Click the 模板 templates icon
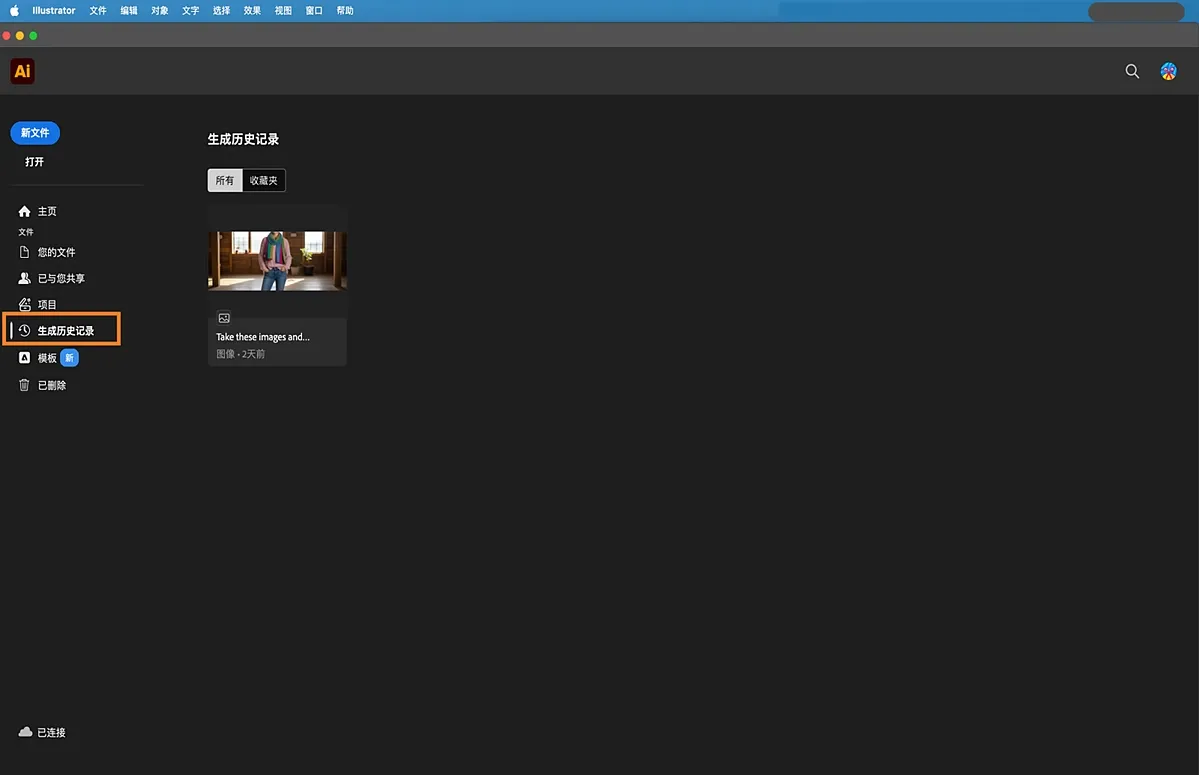Viewport: 1199px width, 775px height. 25,357
